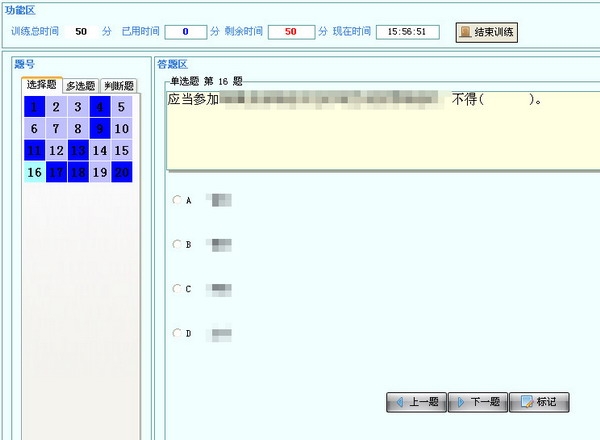The width and height of the screenshot is (600, 440).
Task: Open question number 1
Action: [34, 106]
